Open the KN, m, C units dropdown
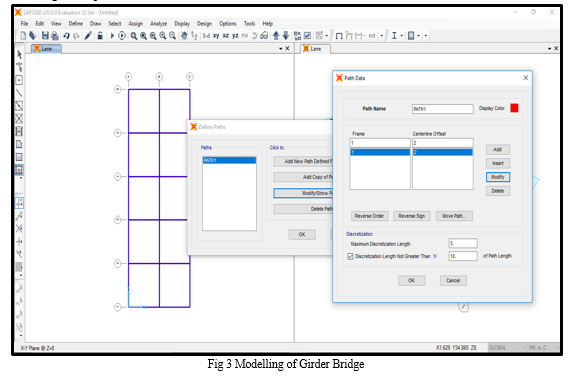This screenshot has width=578, height=377. point(543,348)
